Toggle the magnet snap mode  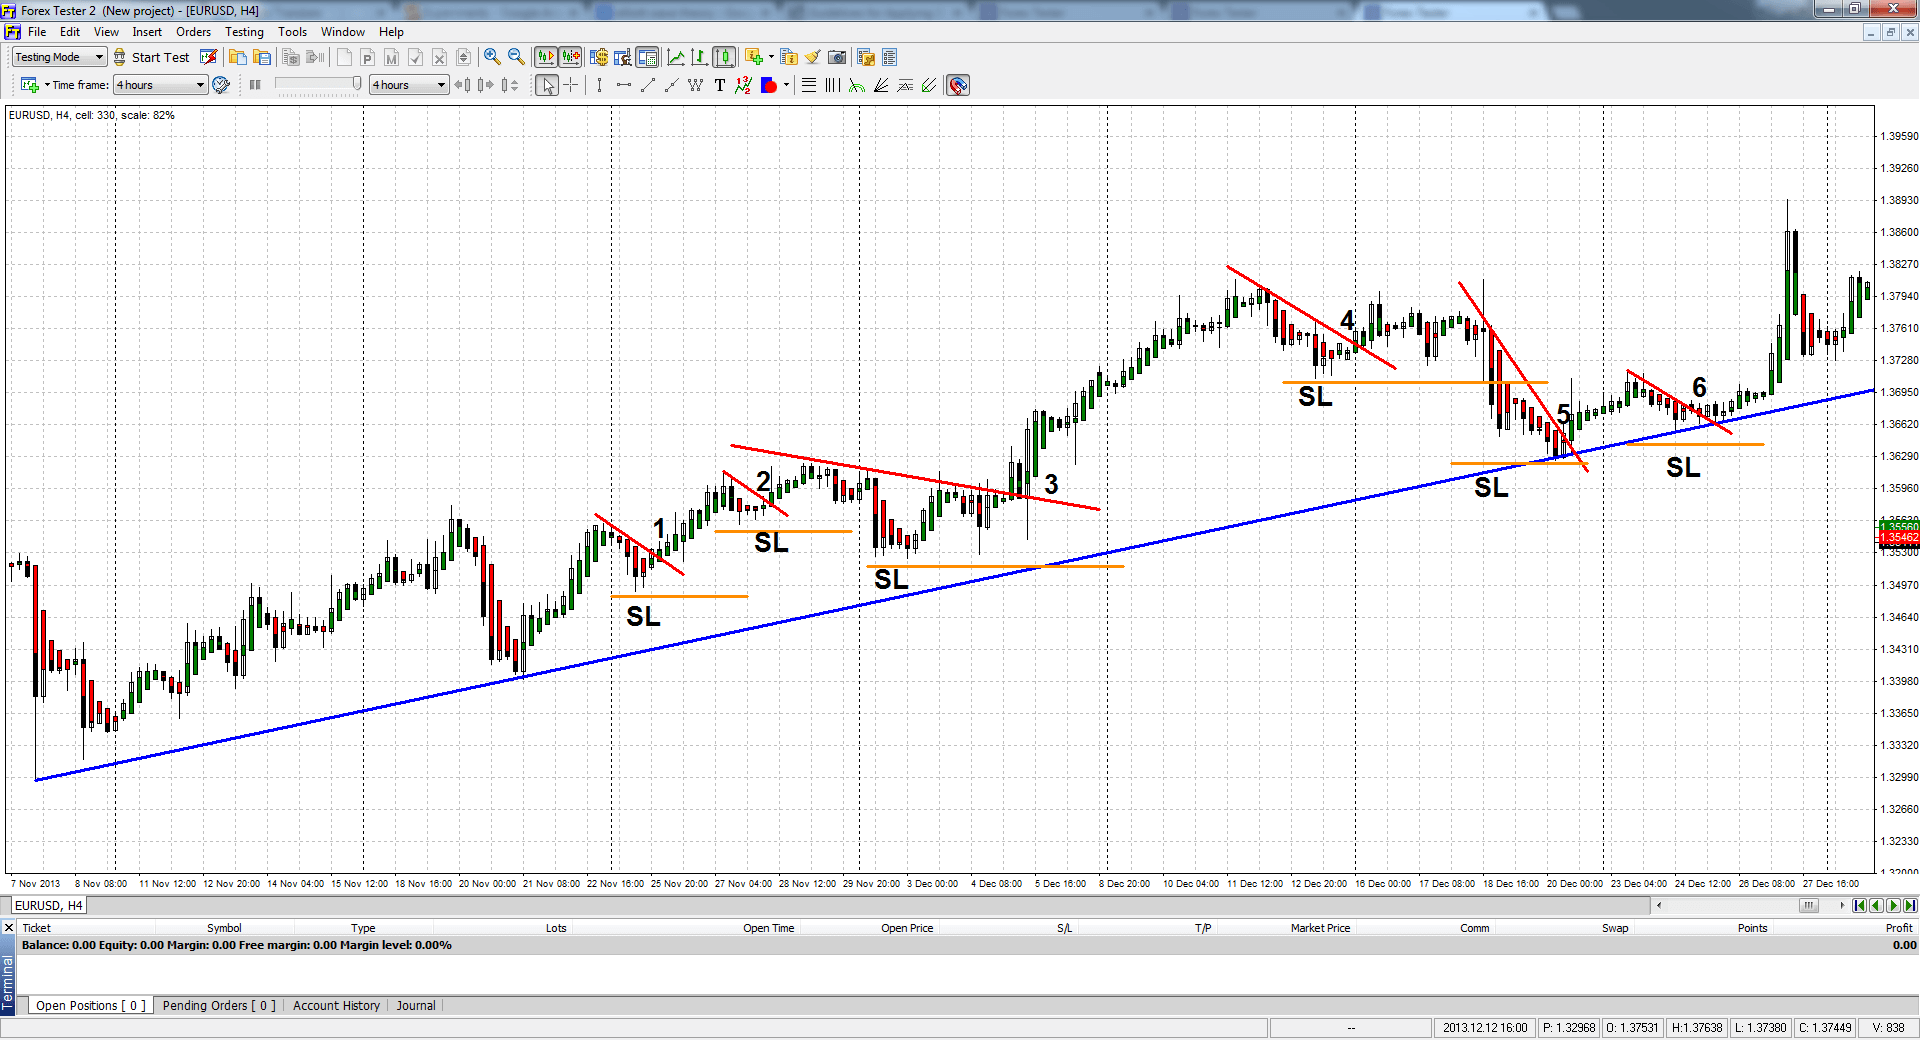(x=957, y=86)
